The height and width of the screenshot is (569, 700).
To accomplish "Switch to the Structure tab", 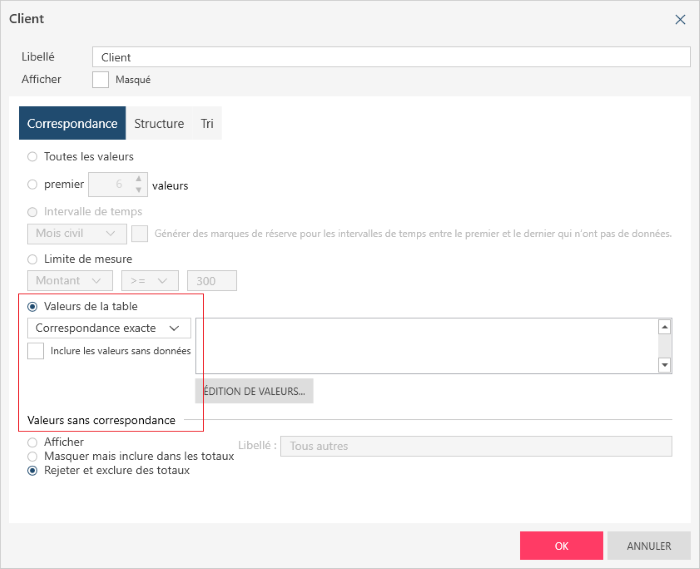I will tap(159, 123).
